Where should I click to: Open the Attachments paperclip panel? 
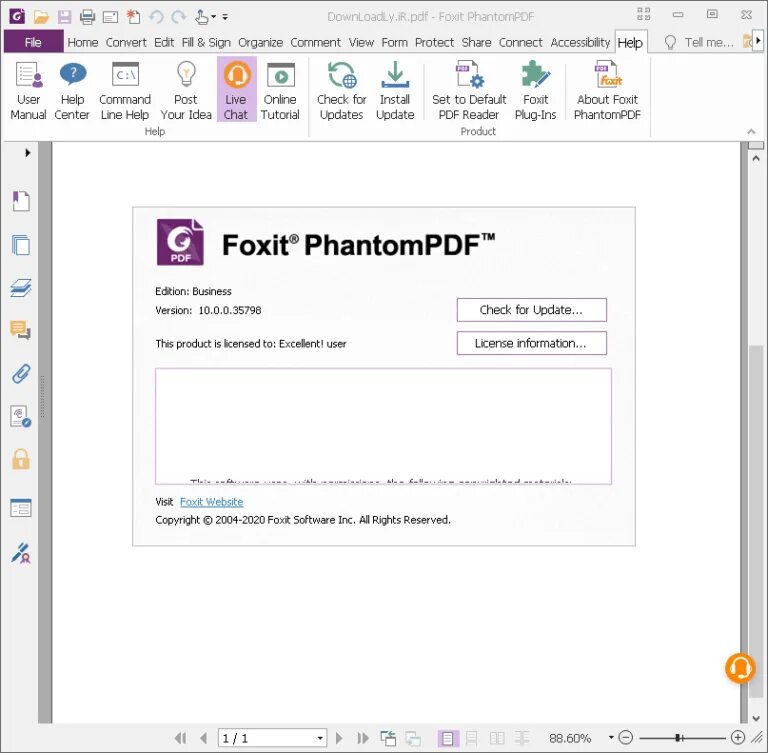tap(21, 373)
